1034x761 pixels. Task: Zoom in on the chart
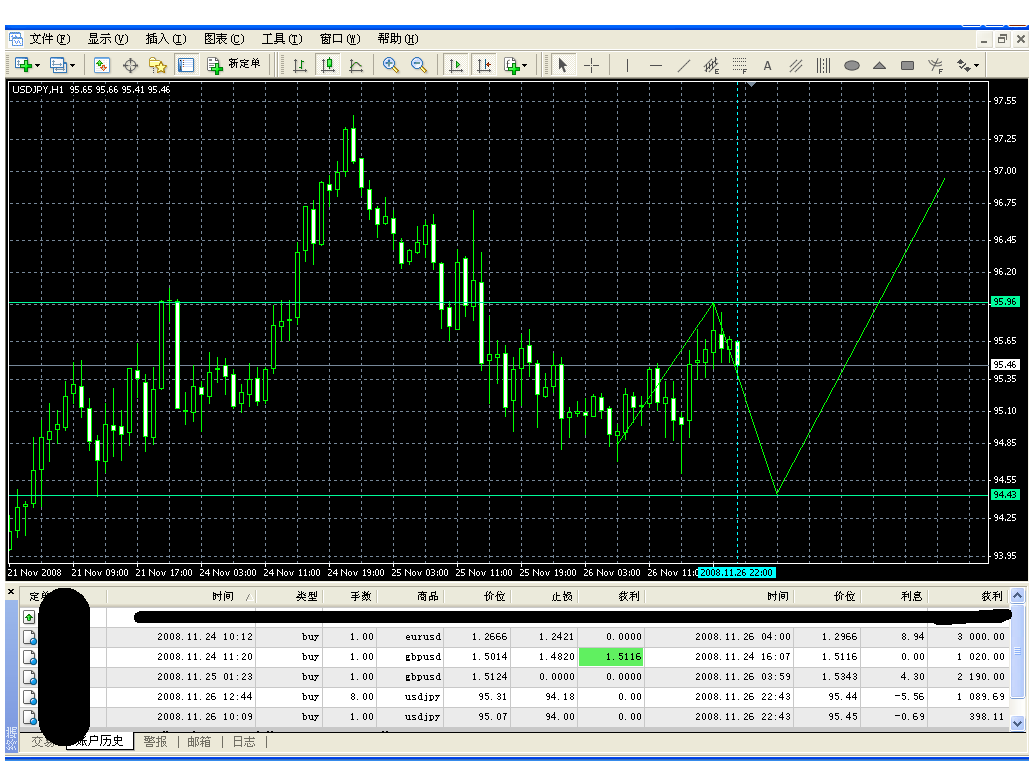tap(391, 65)
